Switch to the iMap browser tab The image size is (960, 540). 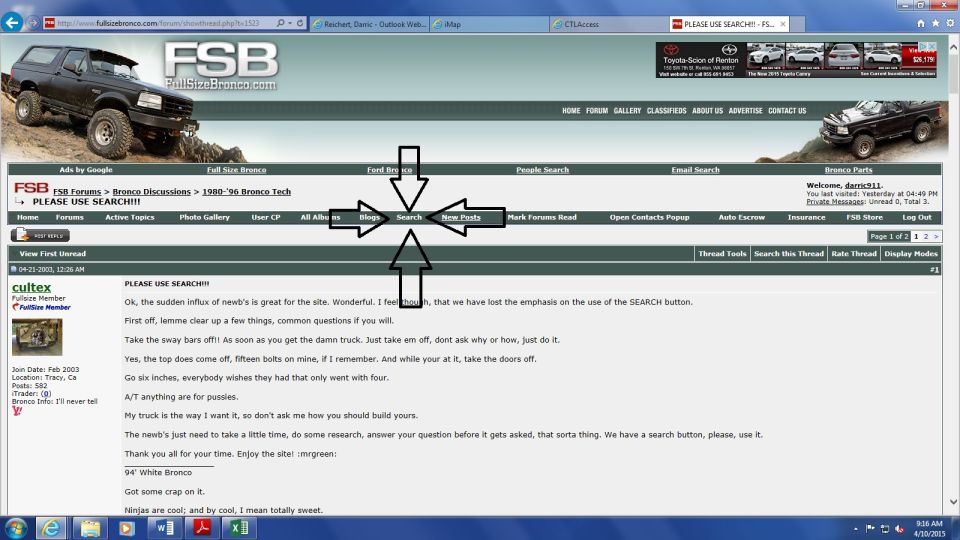(x=489, y=24)
